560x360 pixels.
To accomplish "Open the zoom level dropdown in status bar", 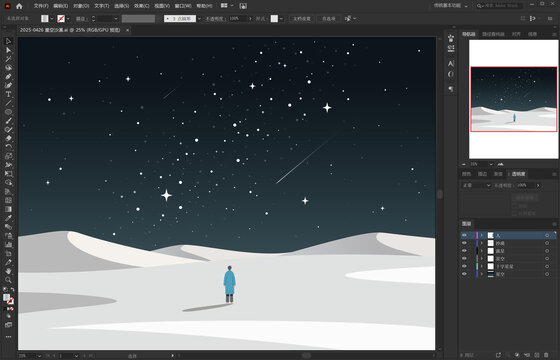I will coord(39,356).
